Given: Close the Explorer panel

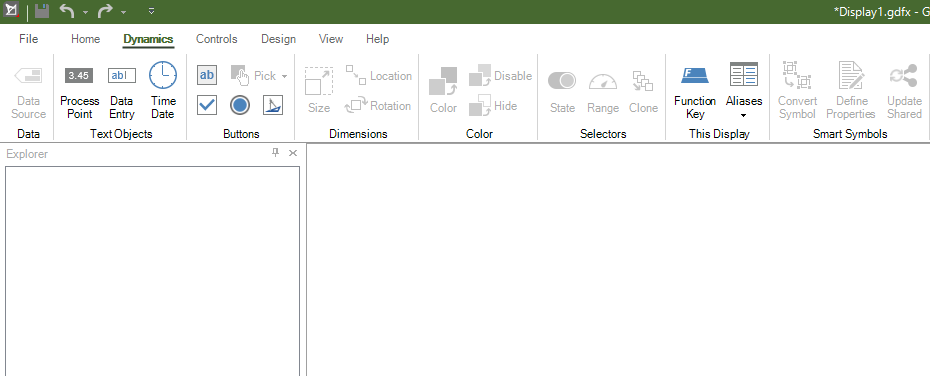Looking at the screenshot, I should (292, 153).
